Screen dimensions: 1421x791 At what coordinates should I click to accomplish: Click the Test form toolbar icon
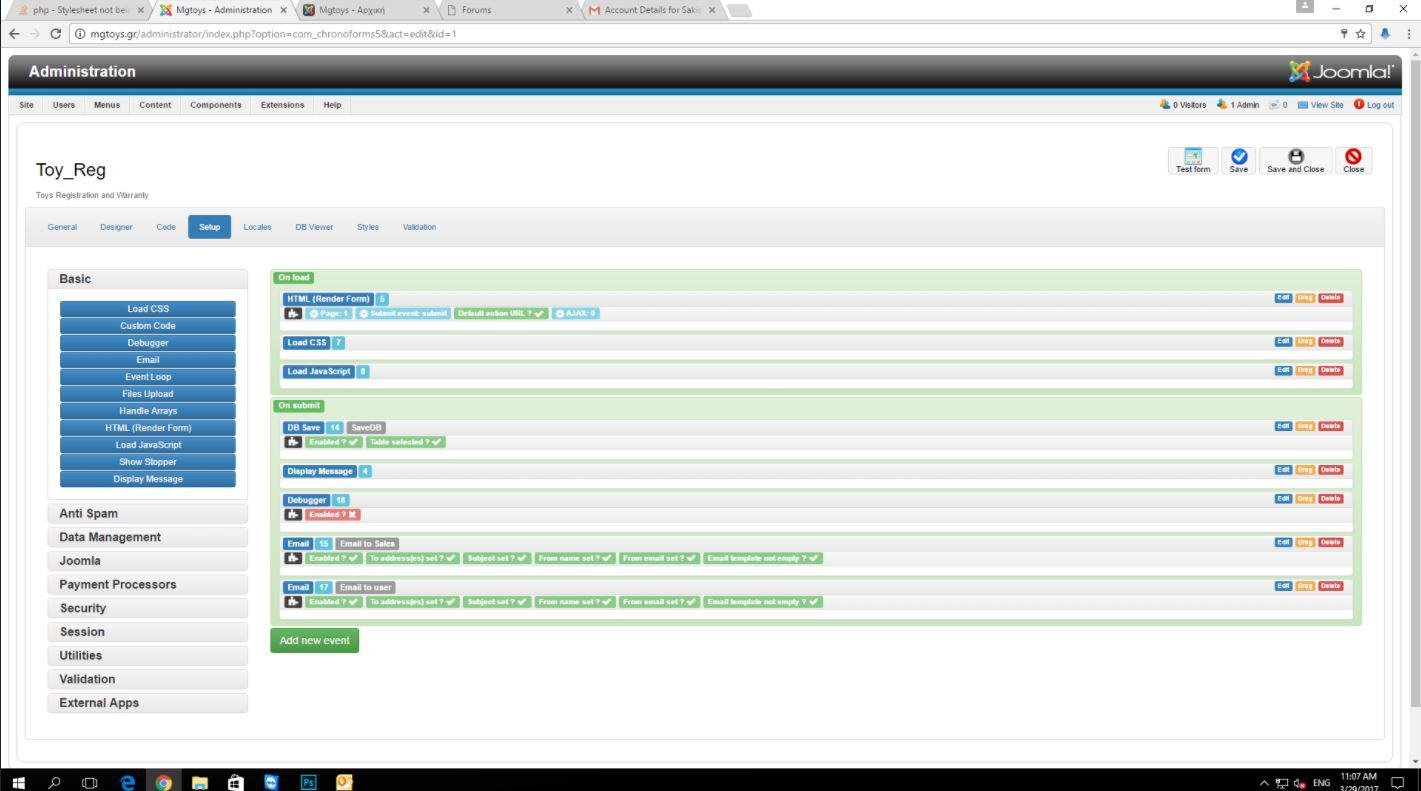coord(1193,160)
